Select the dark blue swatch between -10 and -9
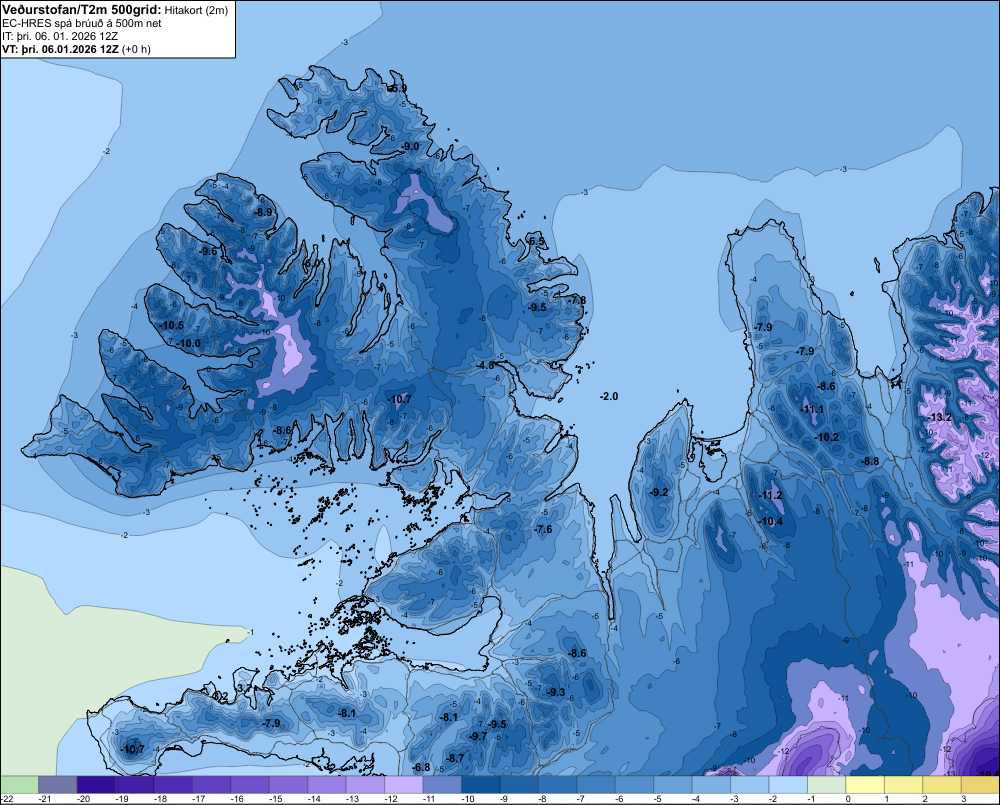 [x=481, y=785]
